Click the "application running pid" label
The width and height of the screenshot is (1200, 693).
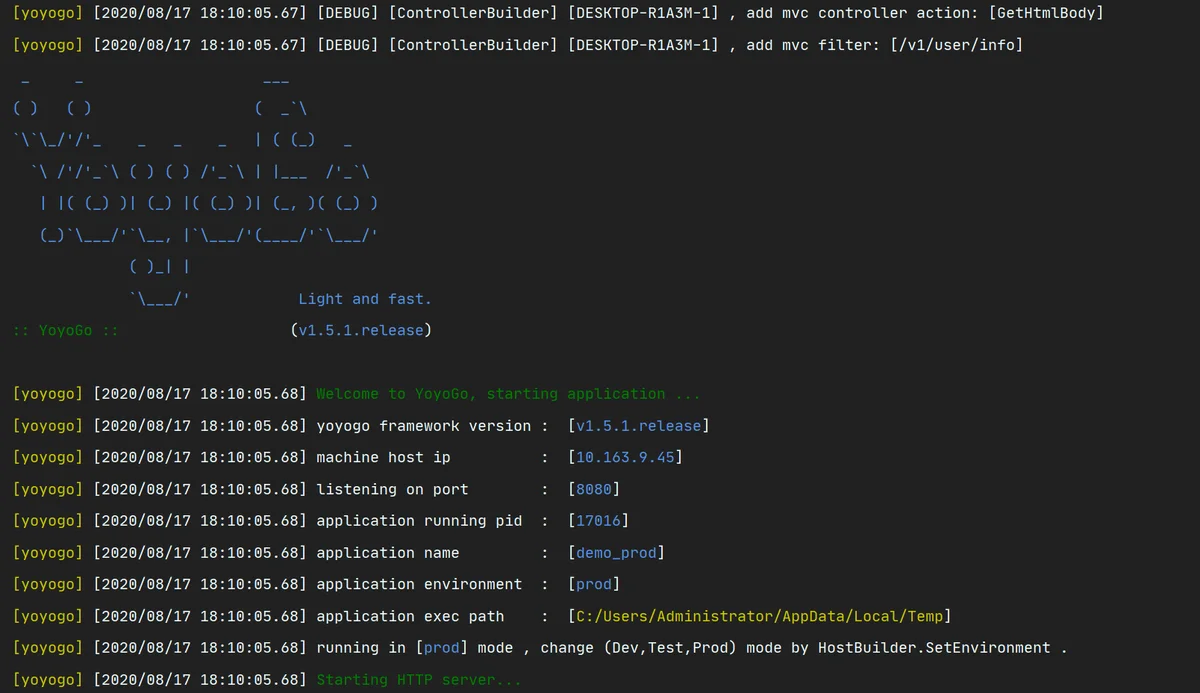pos(419,521)
